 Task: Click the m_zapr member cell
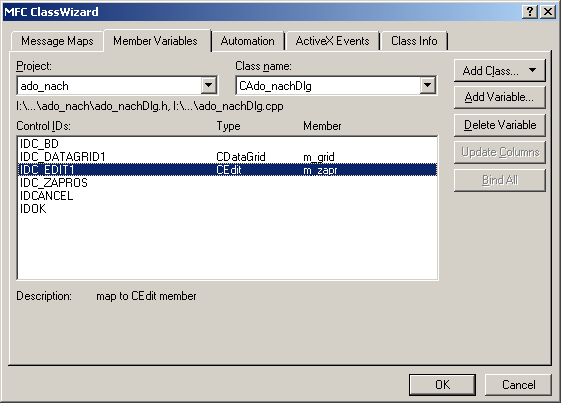320,170
